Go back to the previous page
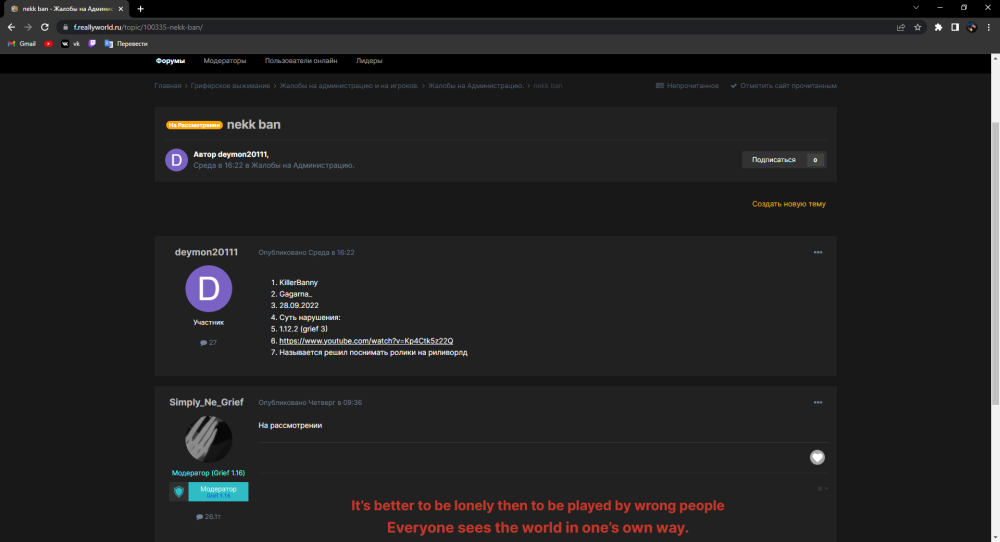This screenshot has width=1000, height=542. coord(11,27)
